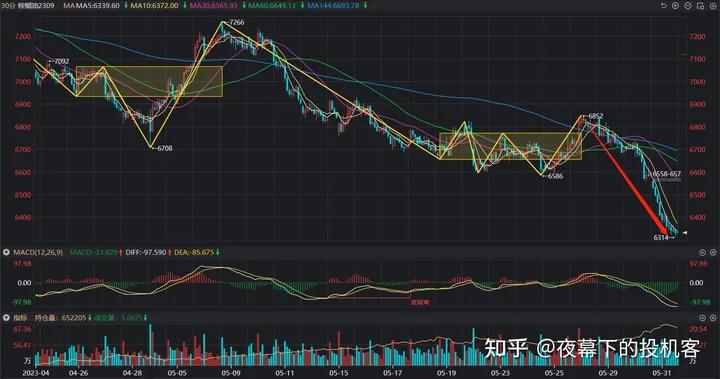Close the volume panel with its X icon
This screenshot has height=379, width=720.
pyautogui.click(x=713, y=317)
